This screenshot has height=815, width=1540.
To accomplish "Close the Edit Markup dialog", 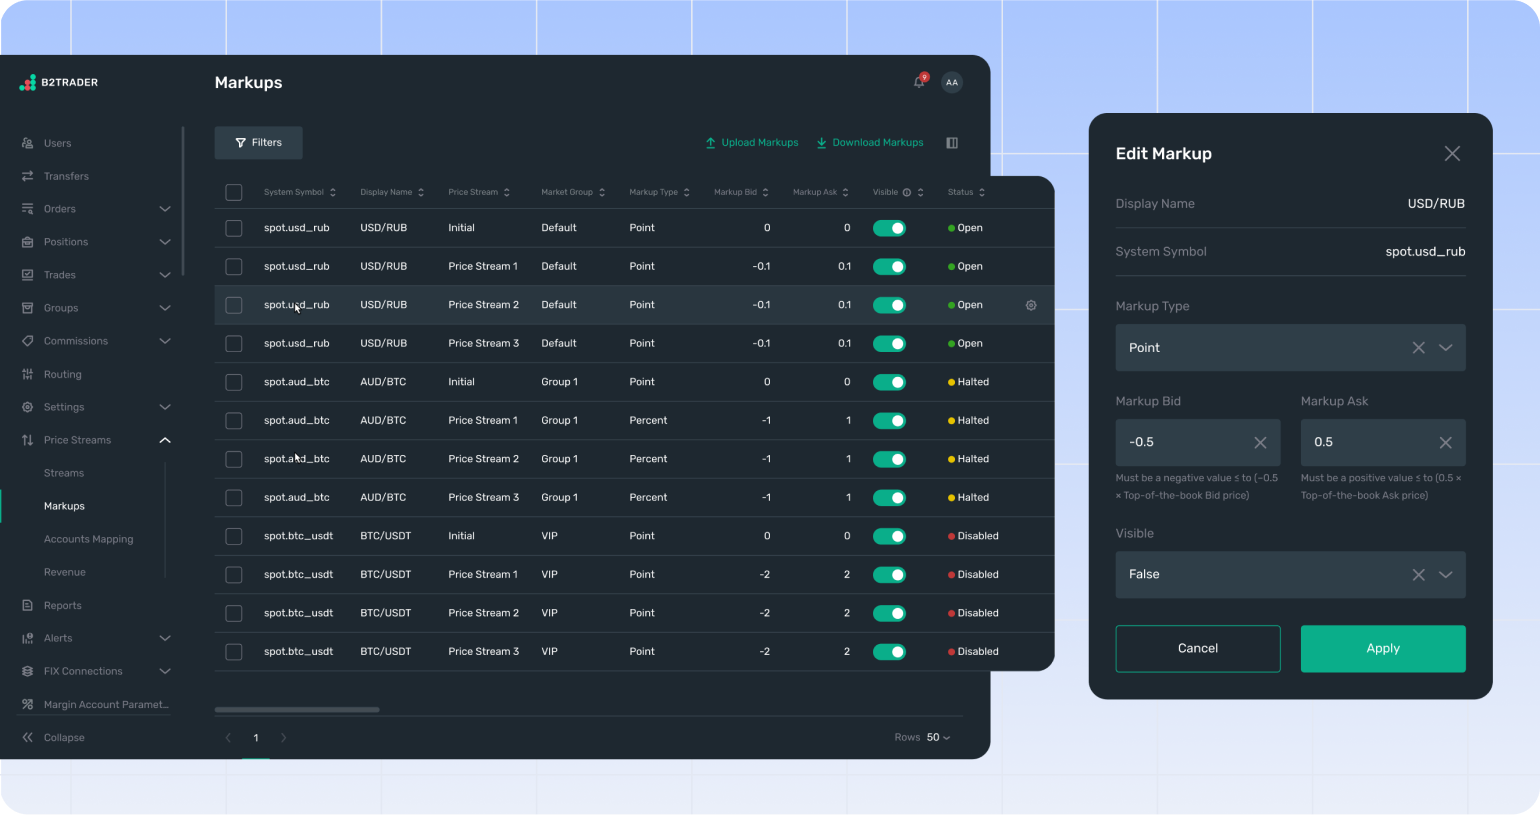I will [x=1452, y=153].
